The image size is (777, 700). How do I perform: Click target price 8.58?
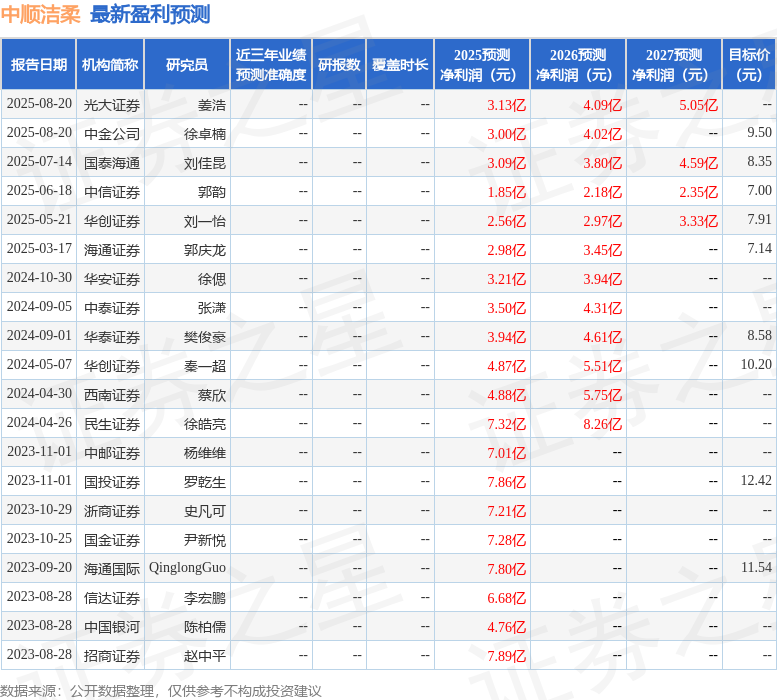click(759, 335)
